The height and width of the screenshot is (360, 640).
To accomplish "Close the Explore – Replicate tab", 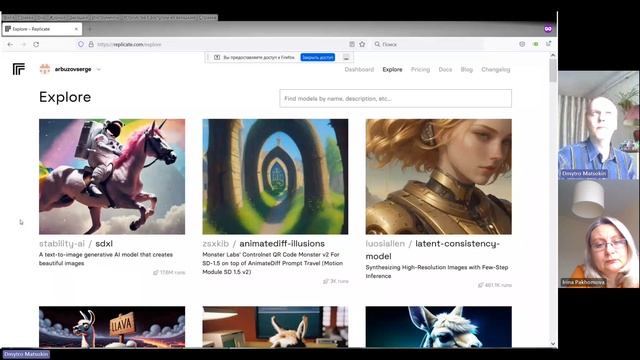I will tap(76, 29).
